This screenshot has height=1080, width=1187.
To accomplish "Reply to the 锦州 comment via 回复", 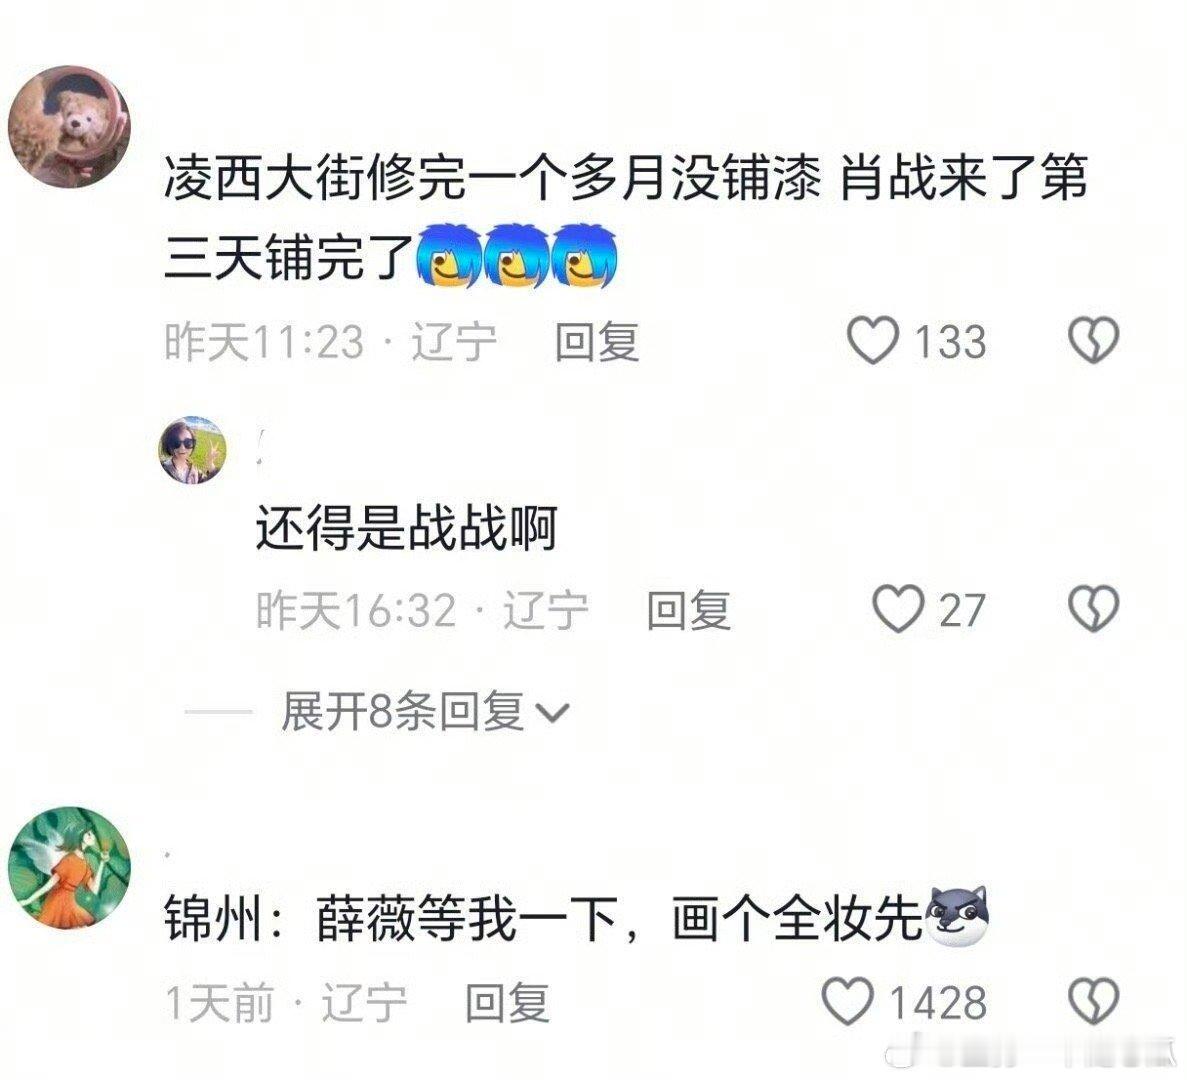I will click(507, 1003).
